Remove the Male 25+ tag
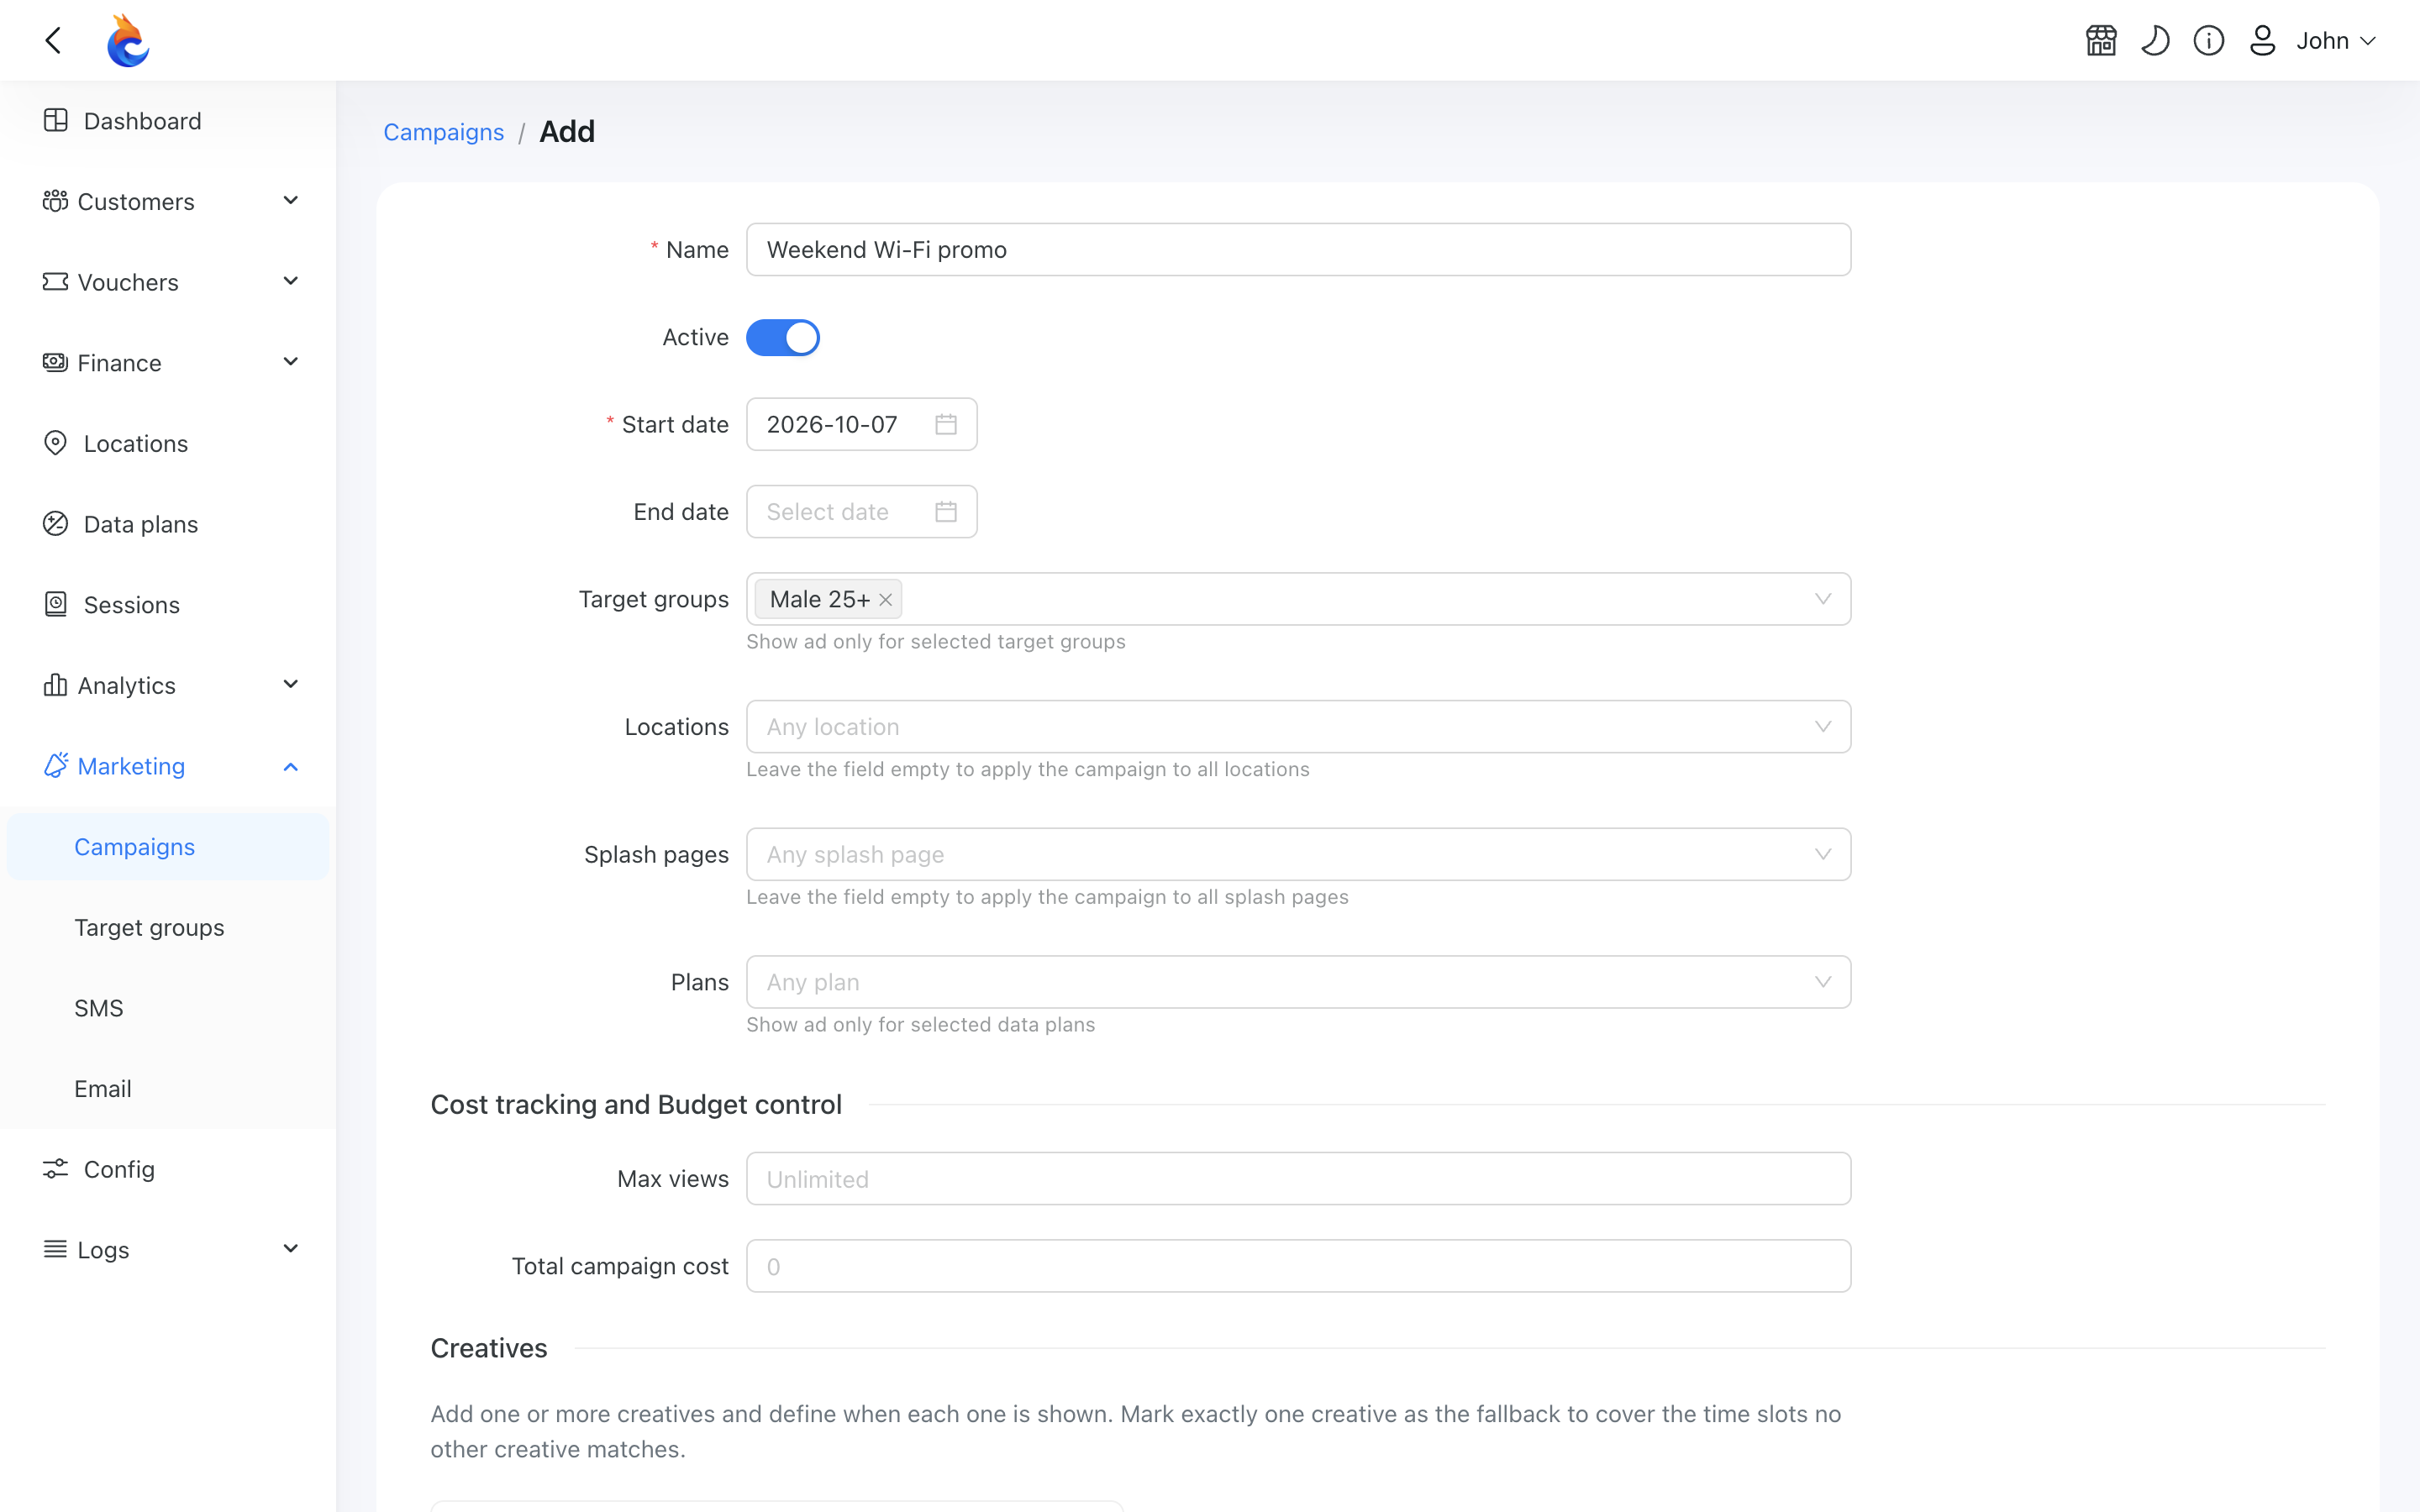This screenshot has width=2420, height=1512. pos(885,600)
